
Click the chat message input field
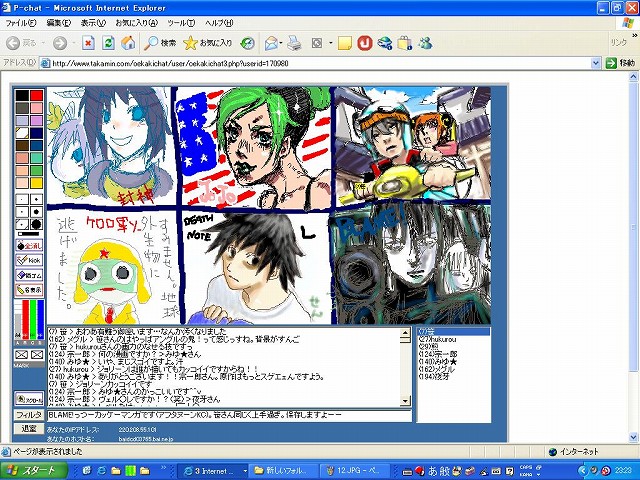click(x=229, y=416)
